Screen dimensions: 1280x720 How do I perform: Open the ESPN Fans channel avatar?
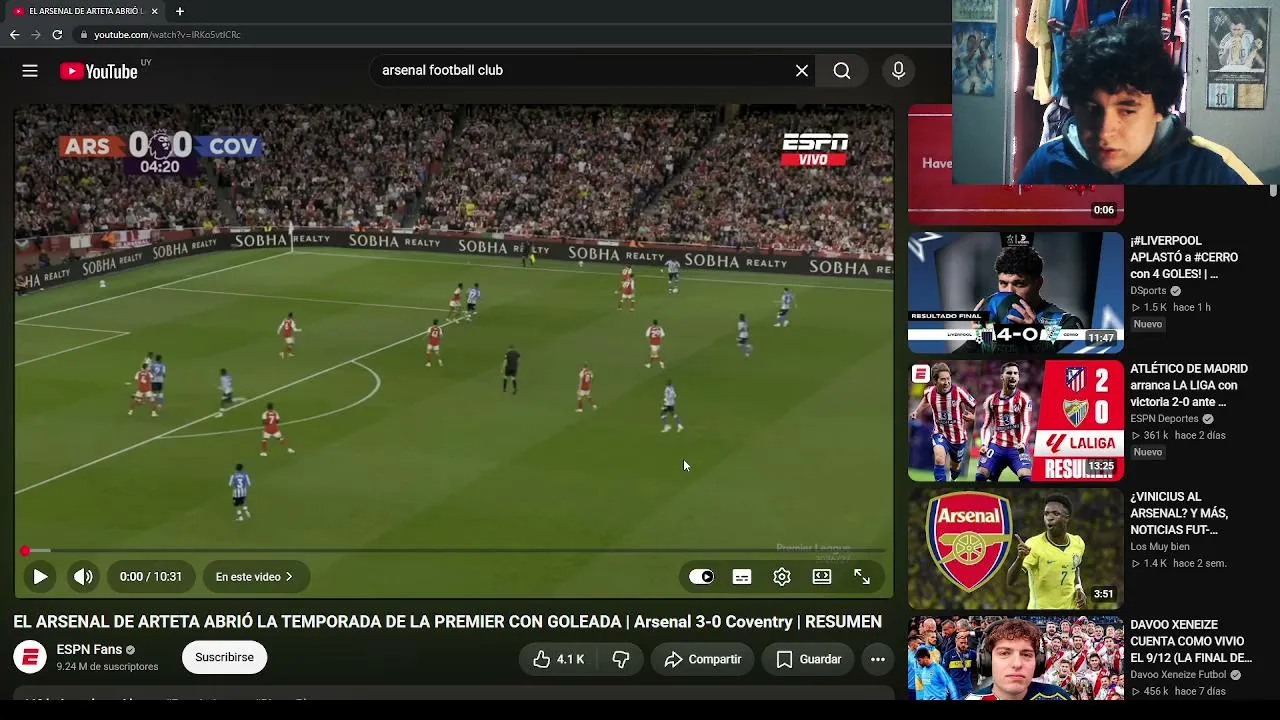point(30,657)
